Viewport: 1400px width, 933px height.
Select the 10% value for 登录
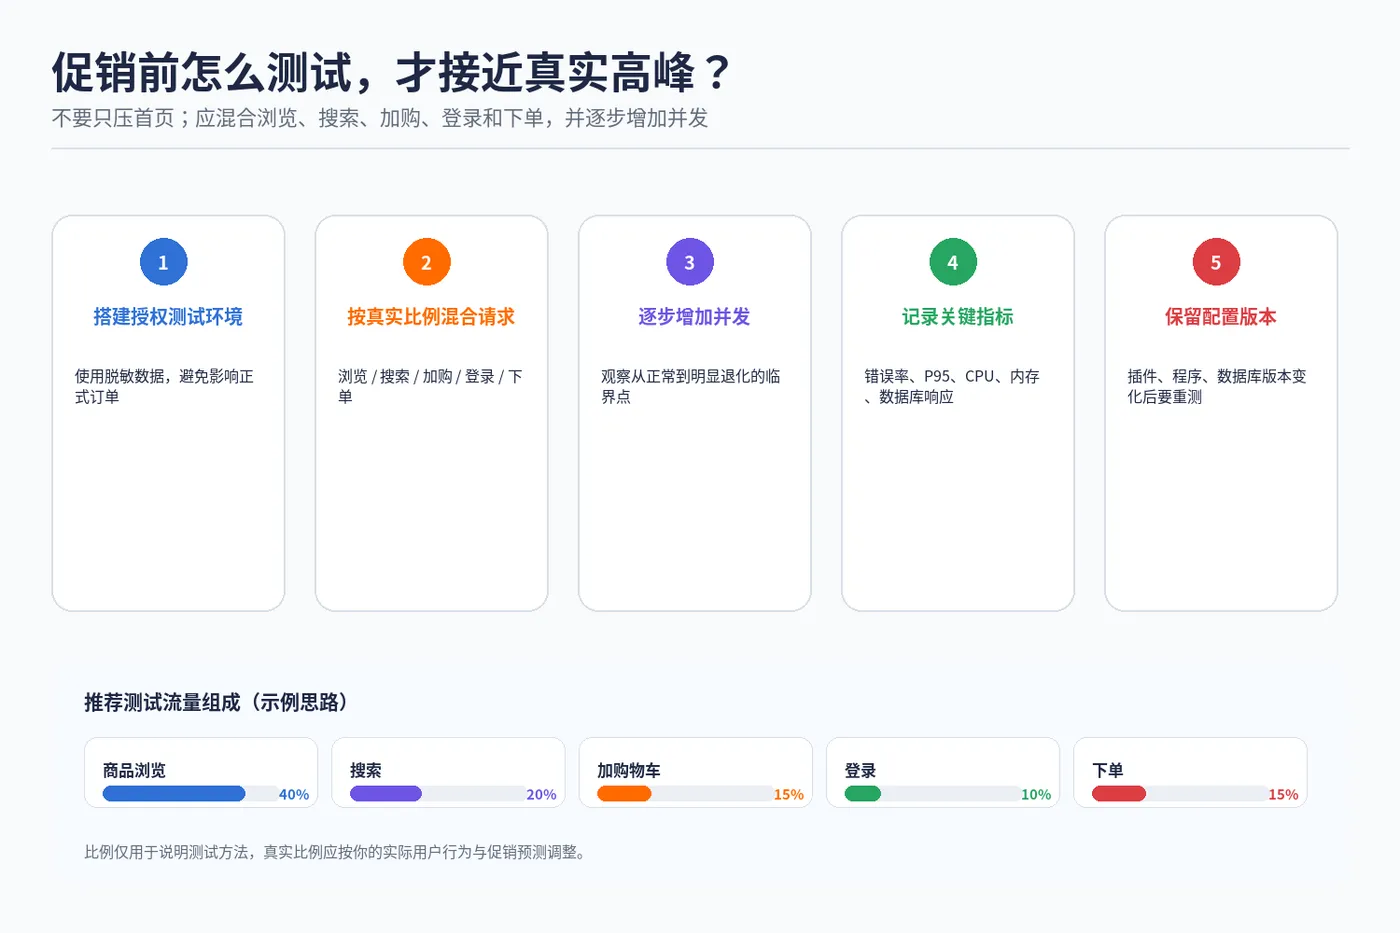click(1036, 795)
